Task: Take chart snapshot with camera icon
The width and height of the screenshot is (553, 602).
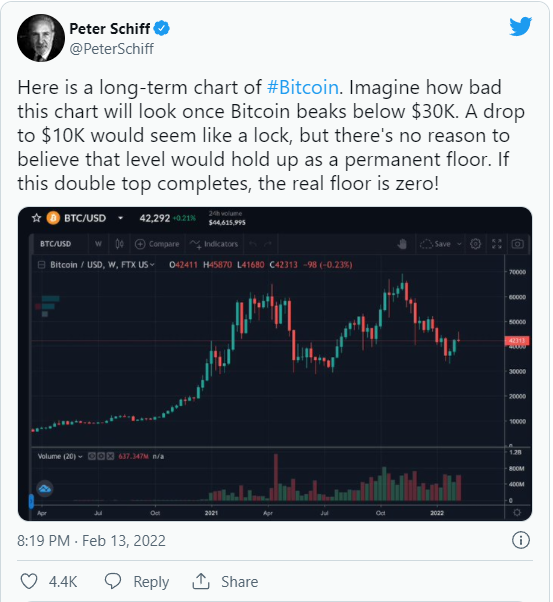Action: coord(517,244)
